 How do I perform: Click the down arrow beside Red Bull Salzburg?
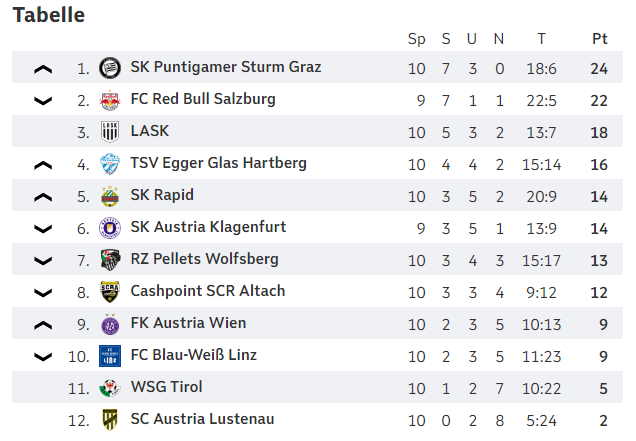(43, 101)
